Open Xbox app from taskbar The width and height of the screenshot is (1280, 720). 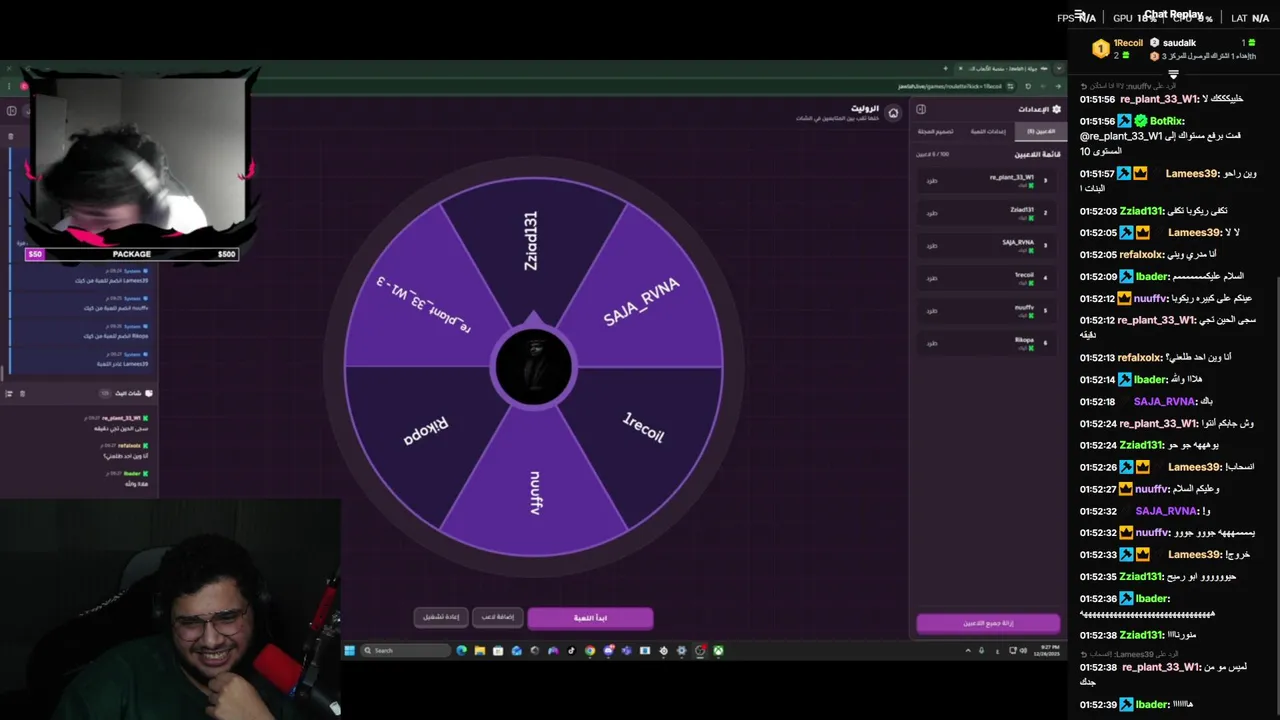click(718, 650)
